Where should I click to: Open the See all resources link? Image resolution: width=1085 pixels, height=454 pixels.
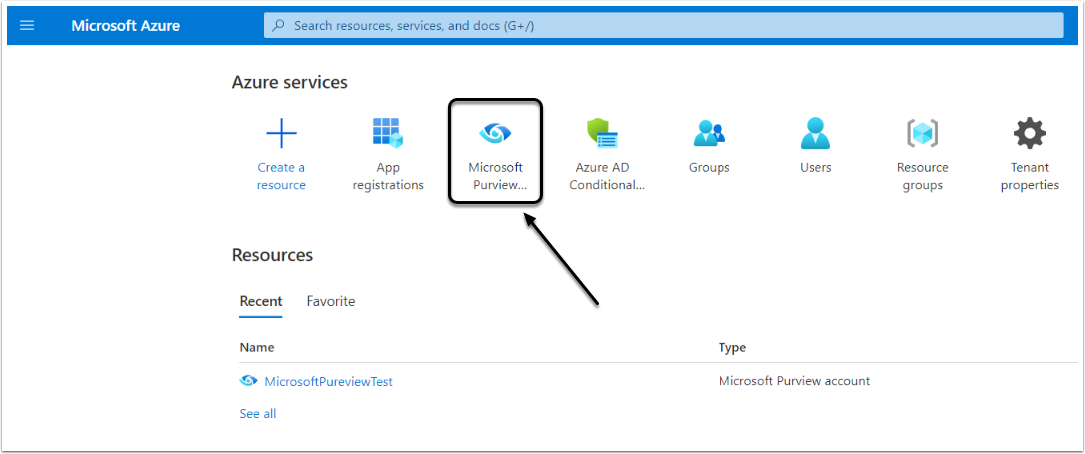click(257, 414)
